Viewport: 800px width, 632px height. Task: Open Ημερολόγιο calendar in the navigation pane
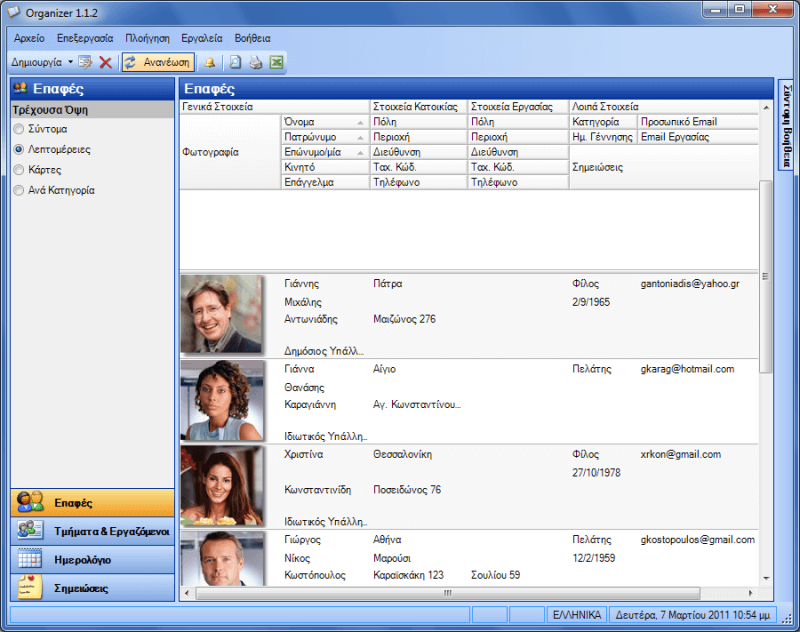point(92,559)
